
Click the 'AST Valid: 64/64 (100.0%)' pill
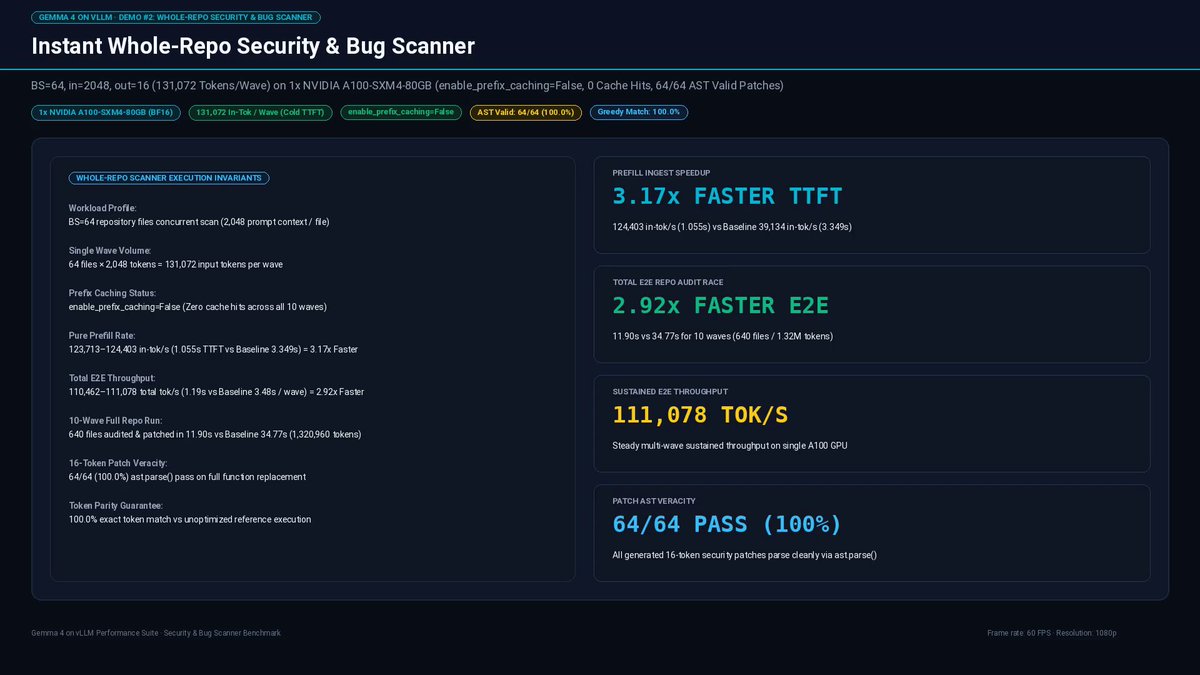point(526,112)
